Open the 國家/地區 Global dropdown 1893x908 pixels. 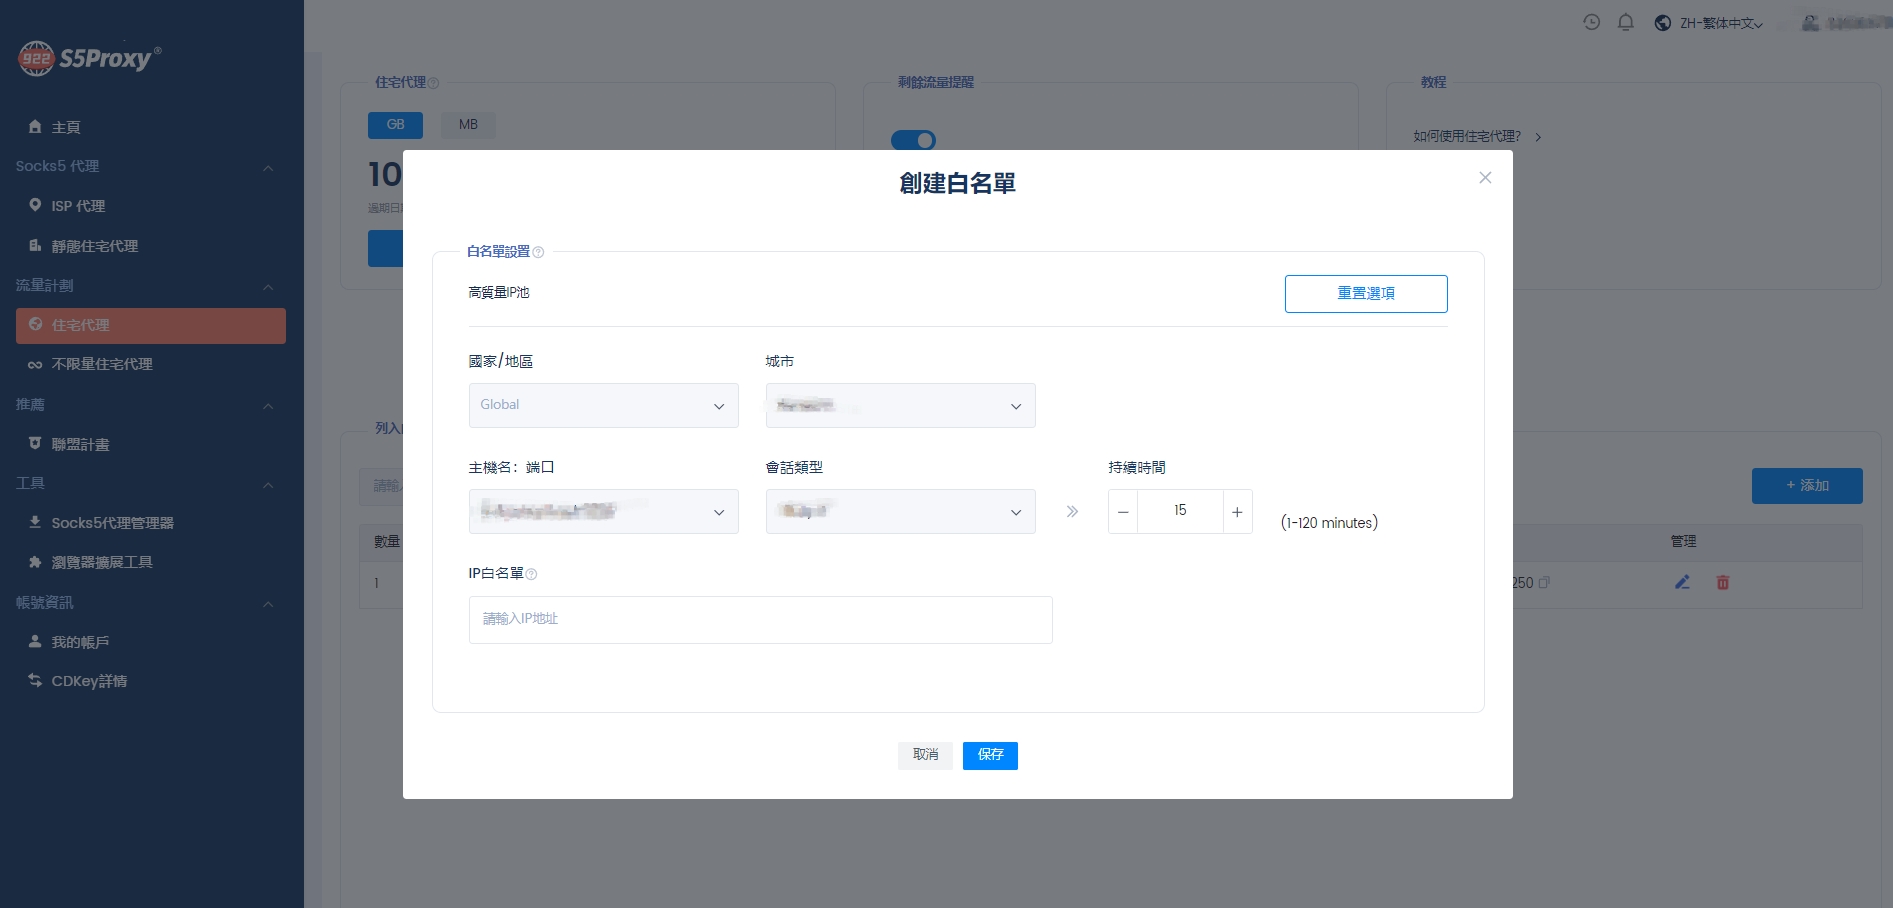tap(603, 405)
